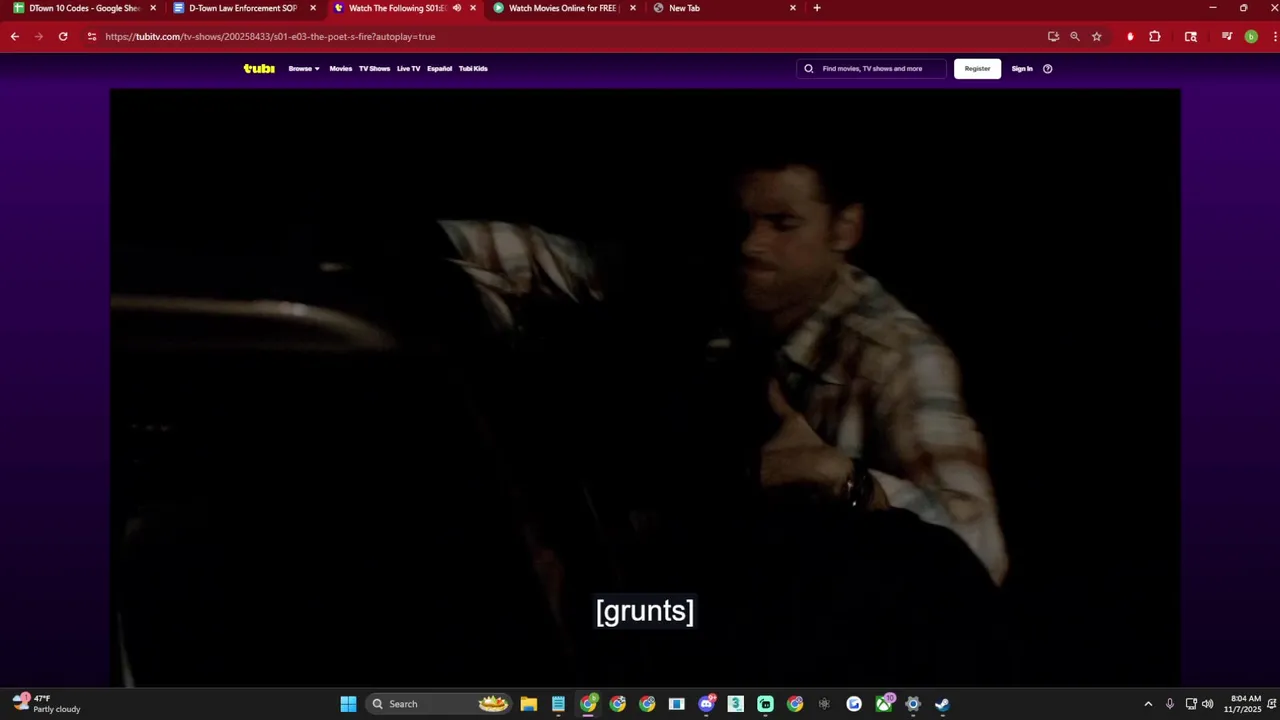Click the install app icon in address bar
The image size is (1280, 720).
(1053, 36)
